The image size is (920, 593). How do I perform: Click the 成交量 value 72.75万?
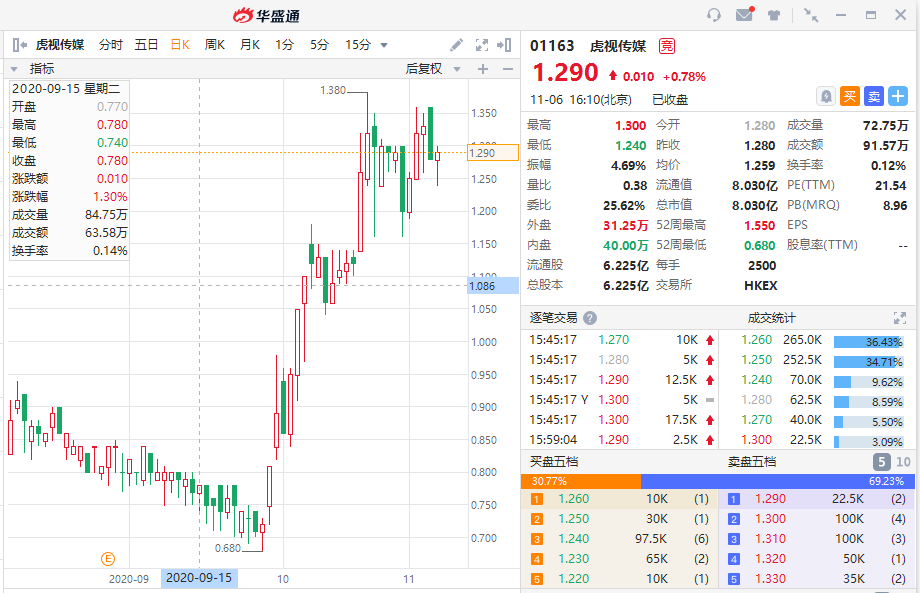[x=885, y=126]
